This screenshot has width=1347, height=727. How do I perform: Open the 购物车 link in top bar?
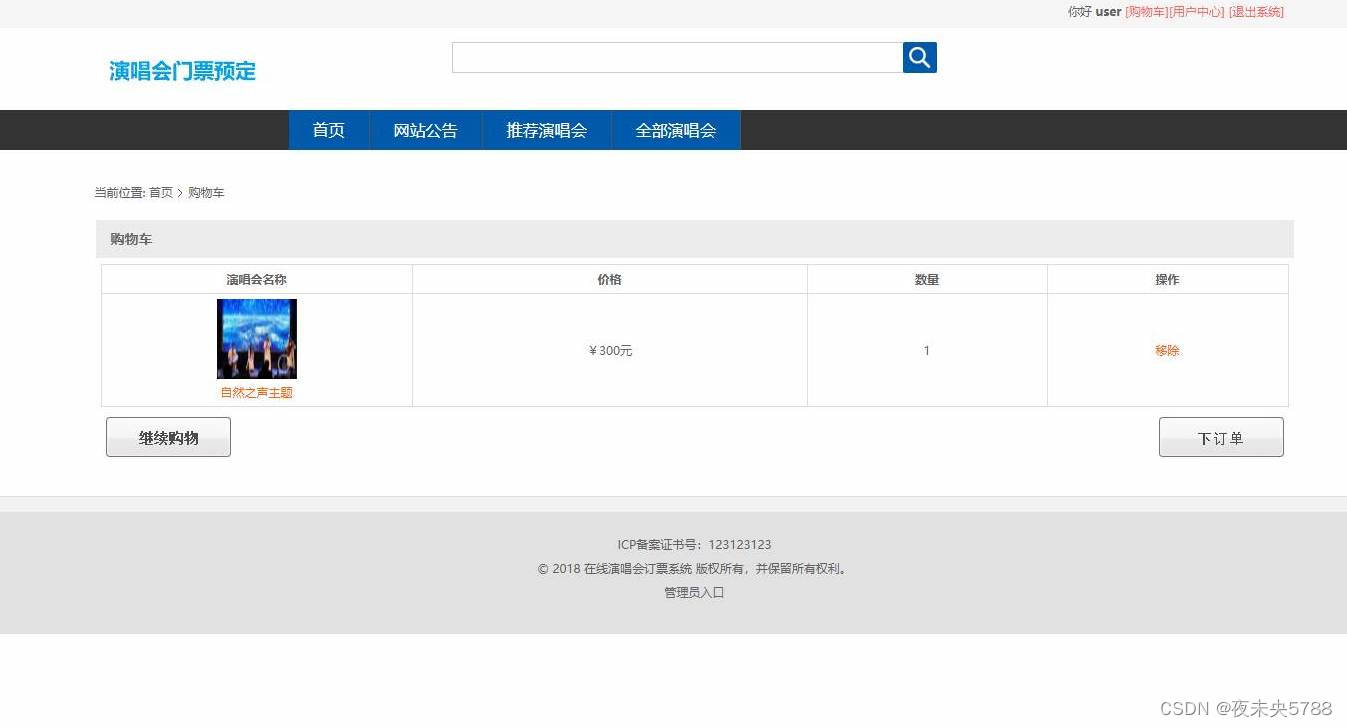[x=1146, y=12]
